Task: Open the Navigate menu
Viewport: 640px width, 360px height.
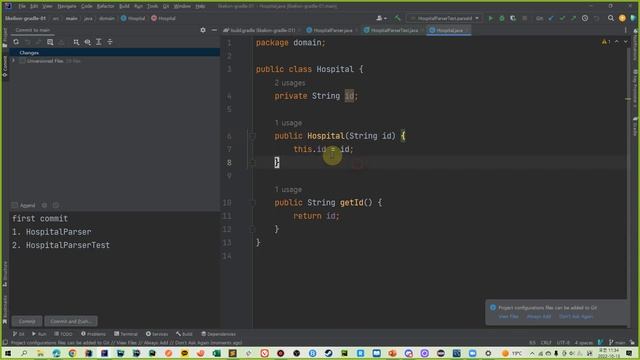Action: click(67, 7)
